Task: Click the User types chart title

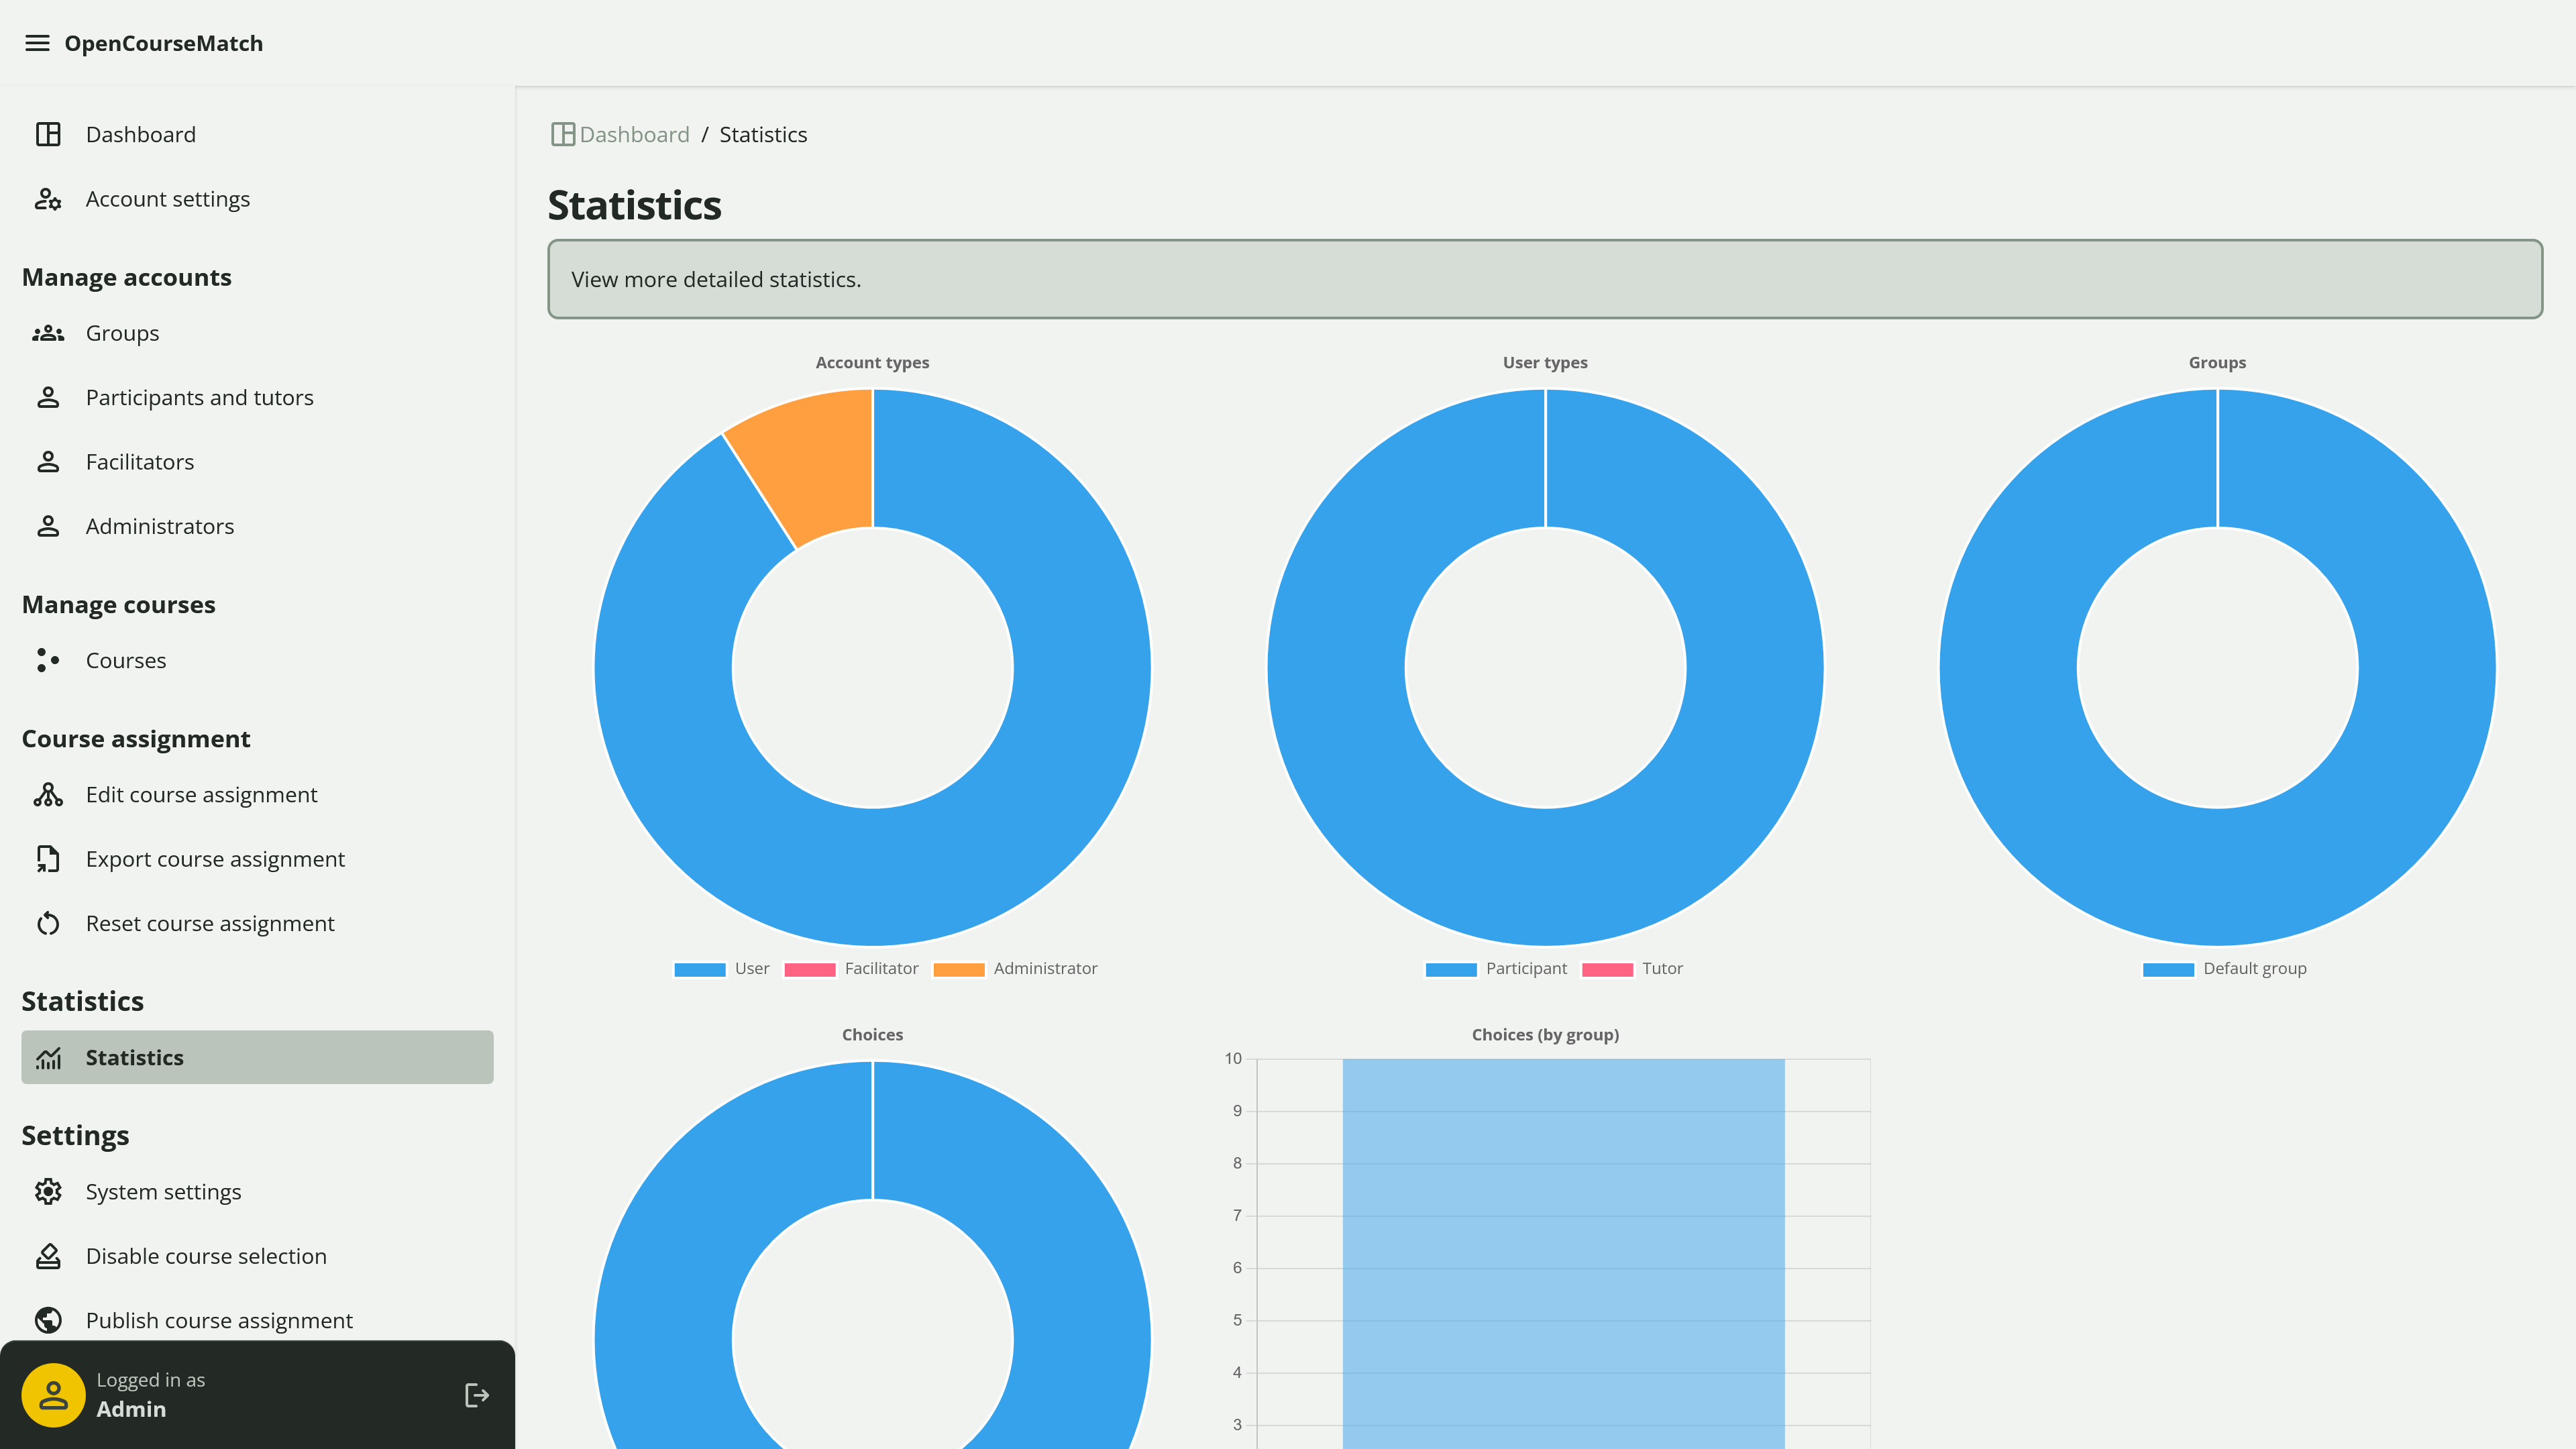Action: click(1545, 362)
